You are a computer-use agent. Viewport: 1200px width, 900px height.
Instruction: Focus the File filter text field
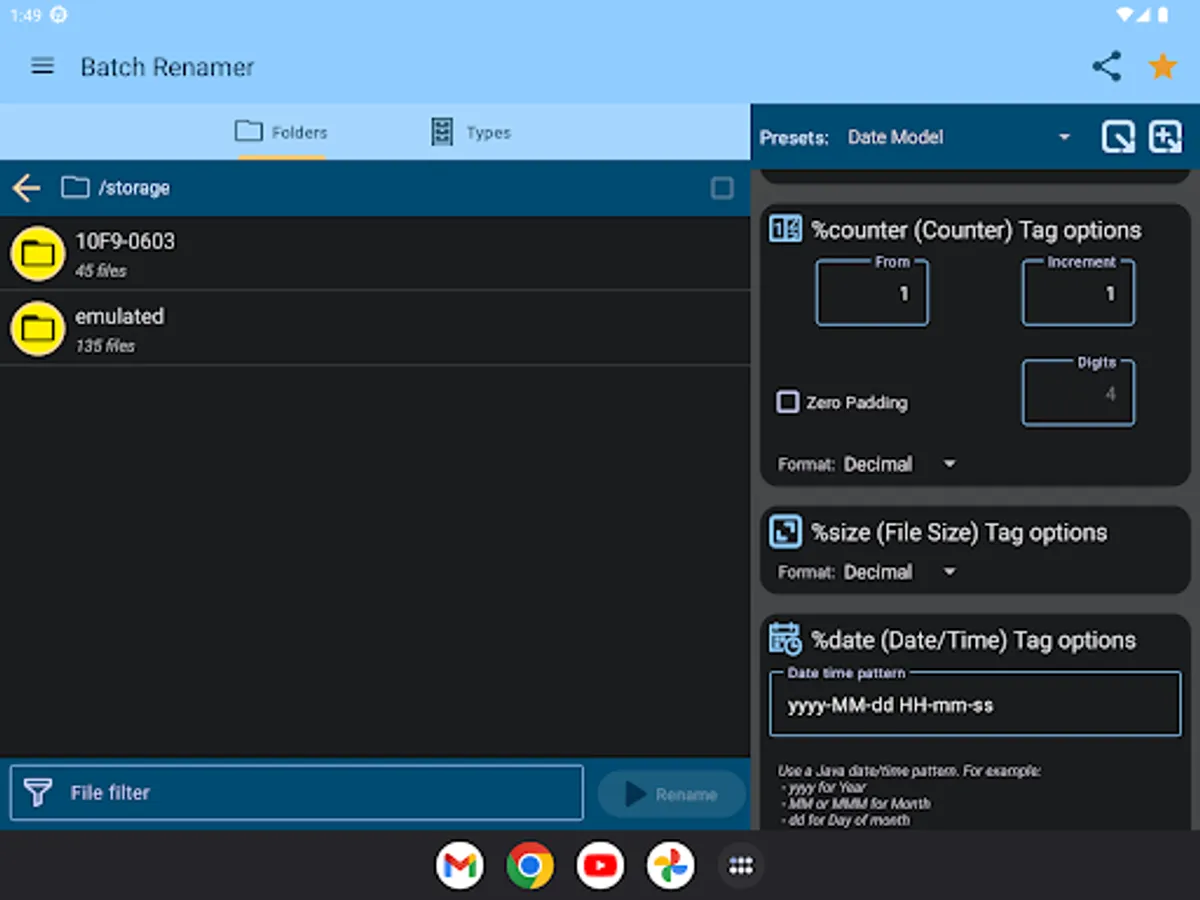297,793
